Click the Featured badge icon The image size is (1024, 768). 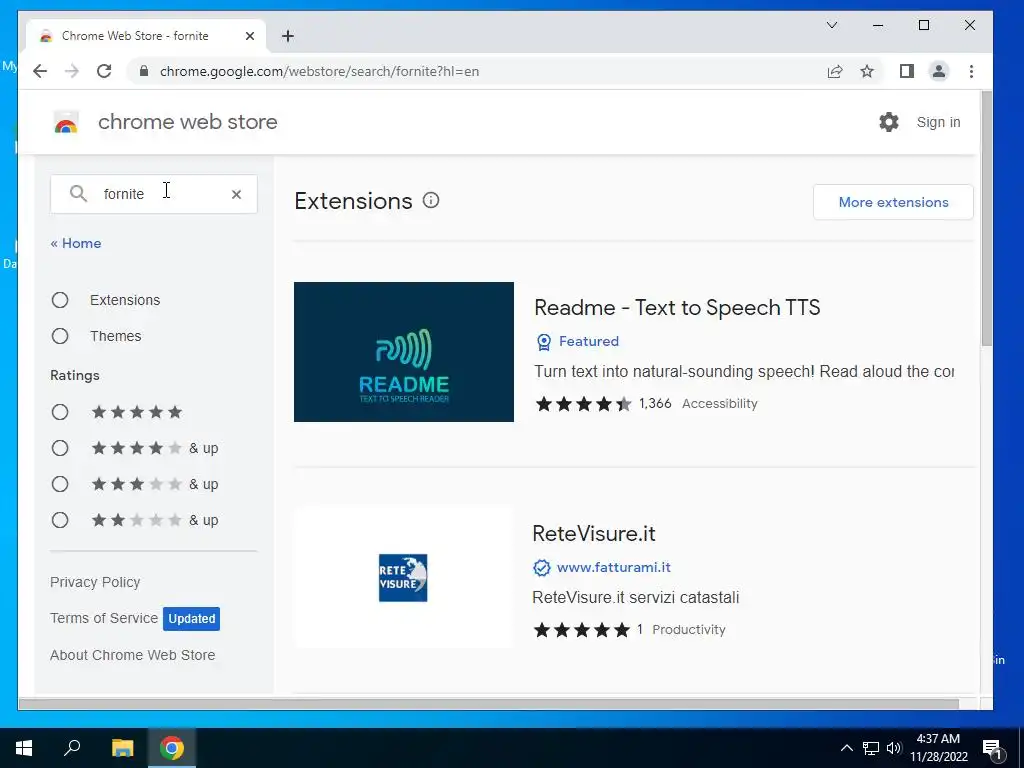[x=543, y=342]
